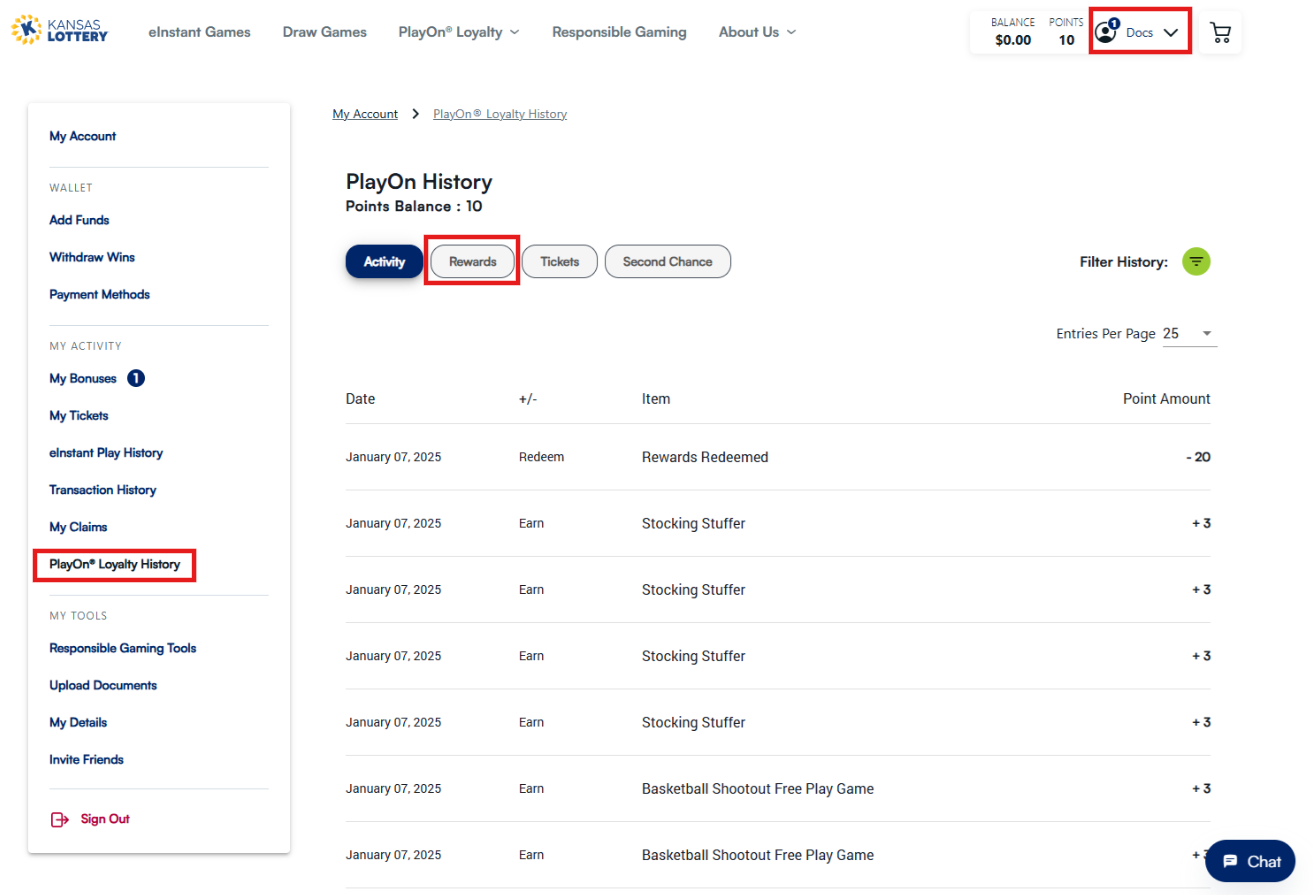Open Responsible Gaming Tools
Screen dimensions: 1313x895
pyautogui.click(x=123, y=648)
